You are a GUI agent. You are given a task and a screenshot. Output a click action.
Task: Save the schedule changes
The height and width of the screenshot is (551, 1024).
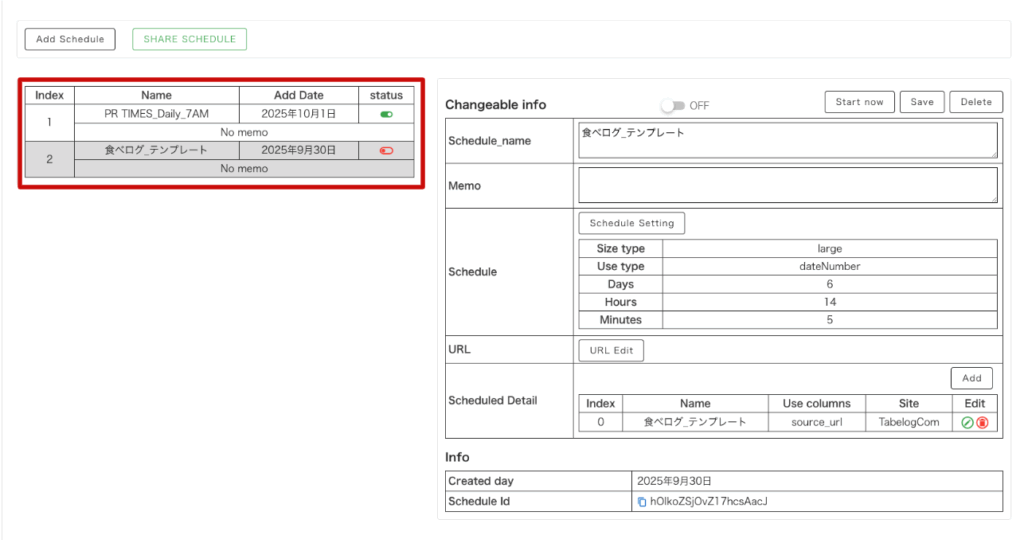[x=922, y=102]
